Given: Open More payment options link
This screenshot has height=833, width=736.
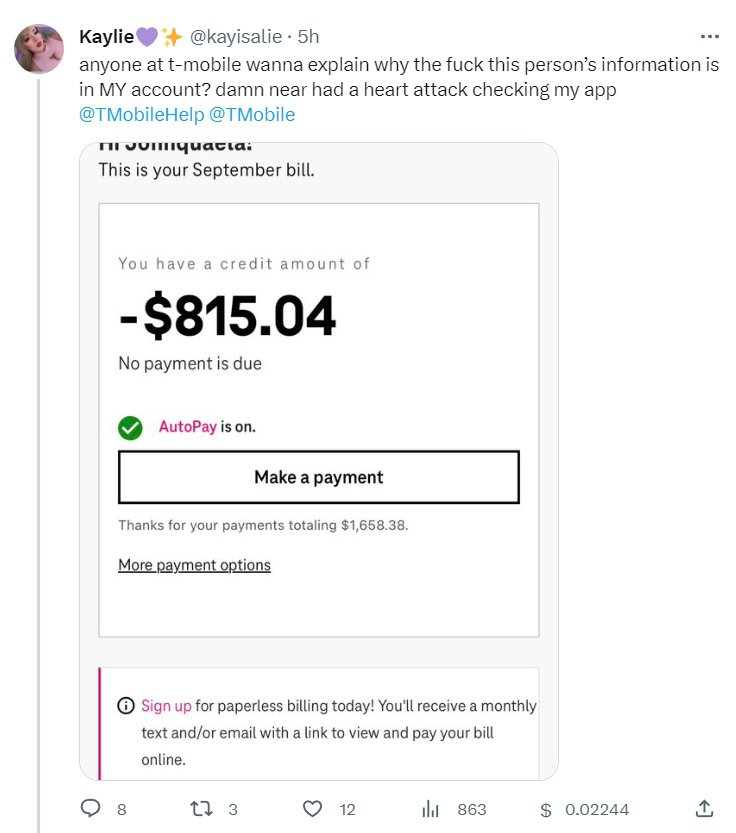Looking at the screenshot, I should 194,565.
